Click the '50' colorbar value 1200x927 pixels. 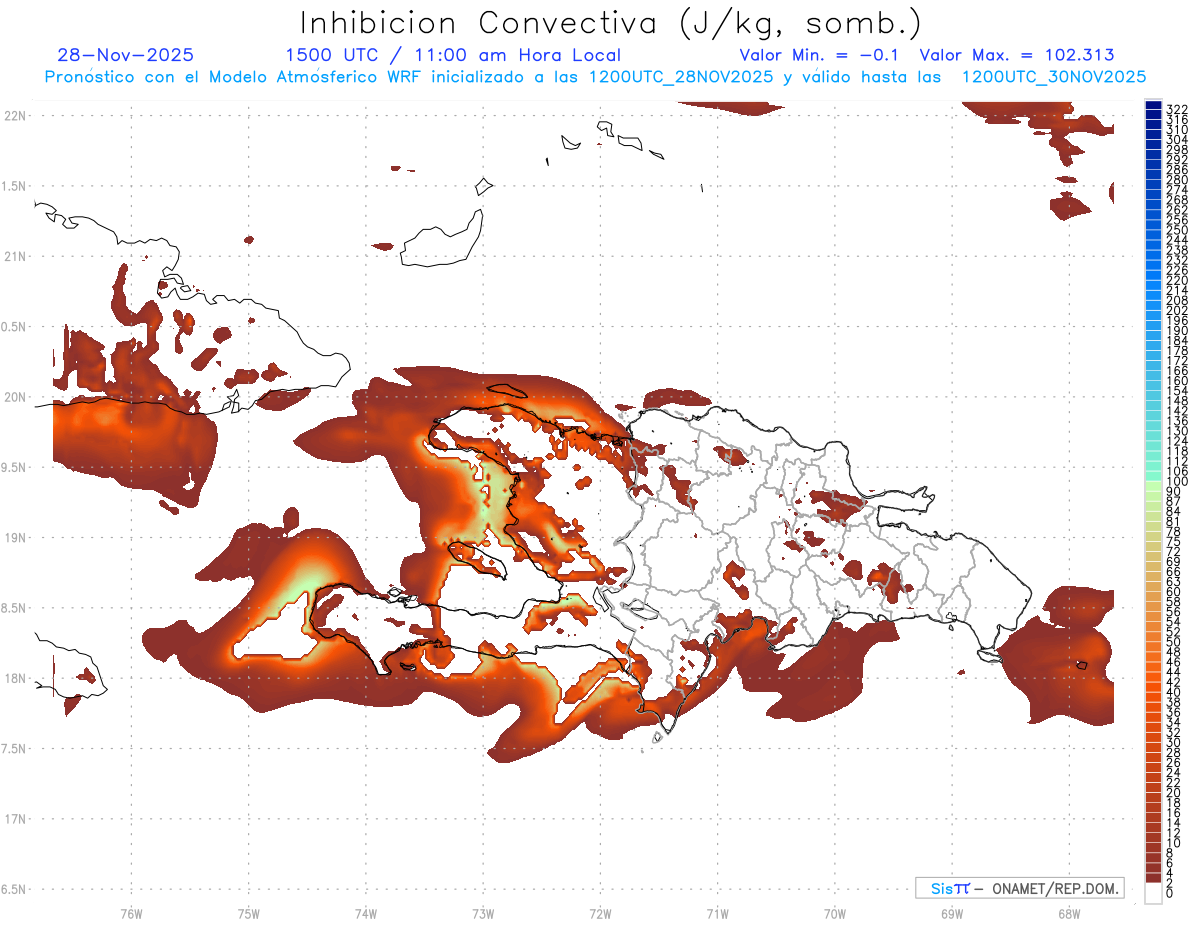[x=1173, y=642]
